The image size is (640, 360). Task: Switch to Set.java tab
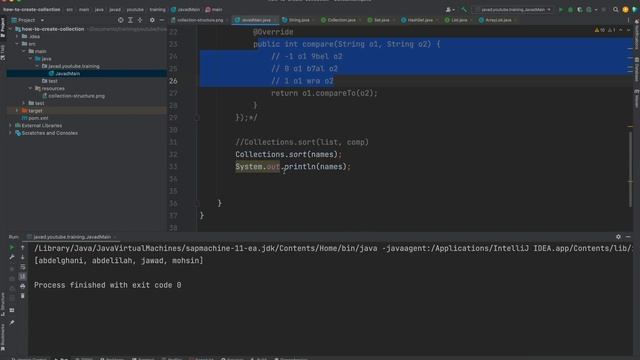click(379, 20)
